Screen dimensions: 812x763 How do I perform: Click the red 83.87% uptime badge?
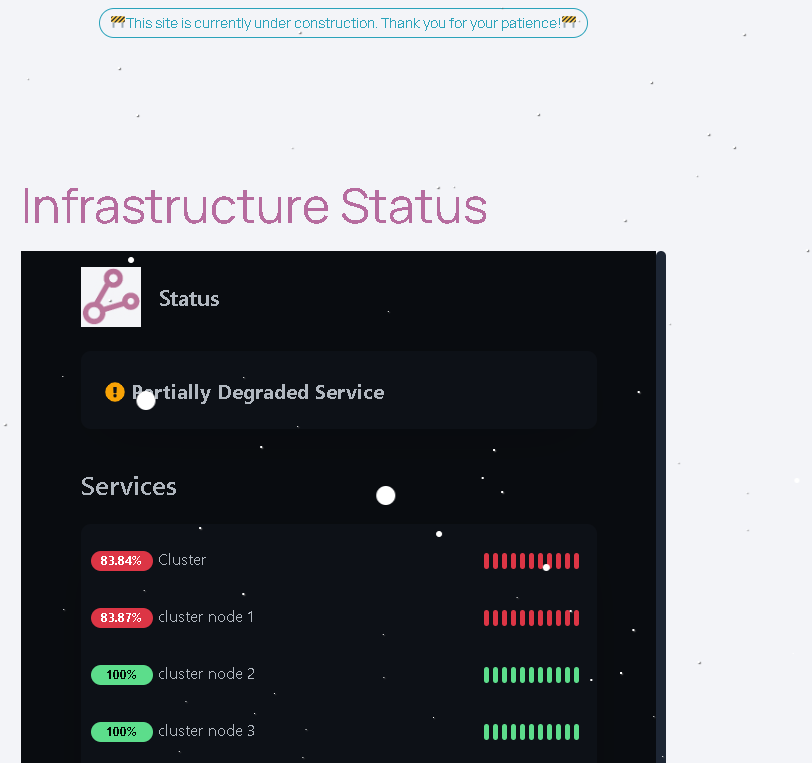122,618
